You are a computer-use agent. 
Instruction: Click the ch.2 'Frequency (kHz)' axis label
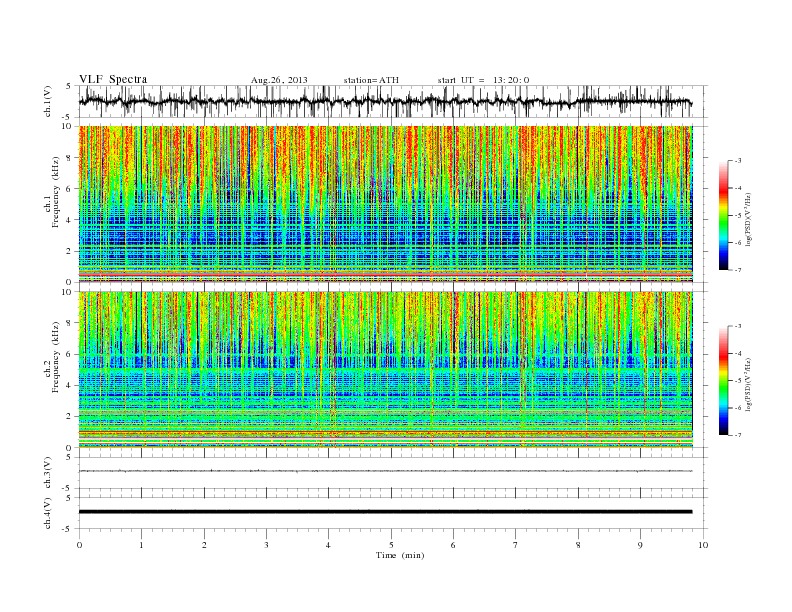[56, 356]
